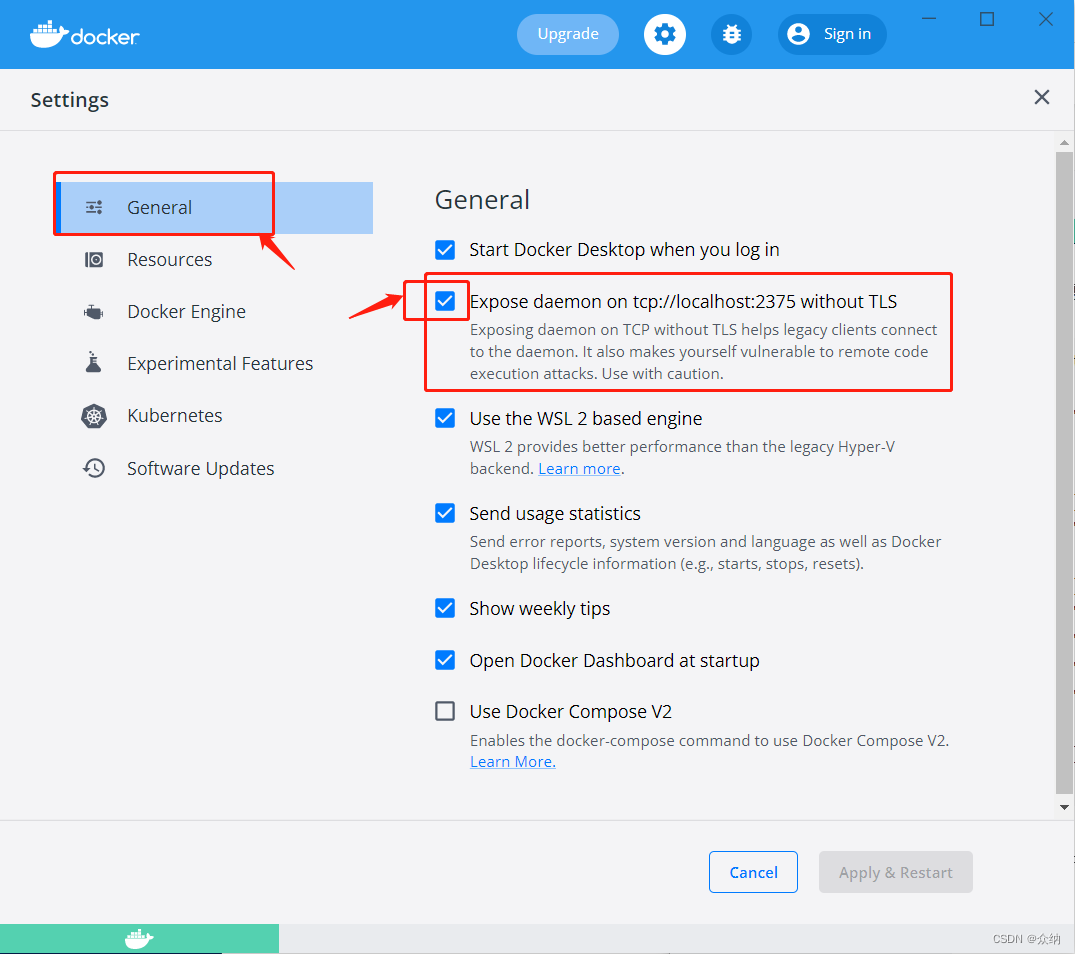This screenshot has height=954, width=1075.
Task: Click the scrollbar down arrow
Action: [1063, 807]
